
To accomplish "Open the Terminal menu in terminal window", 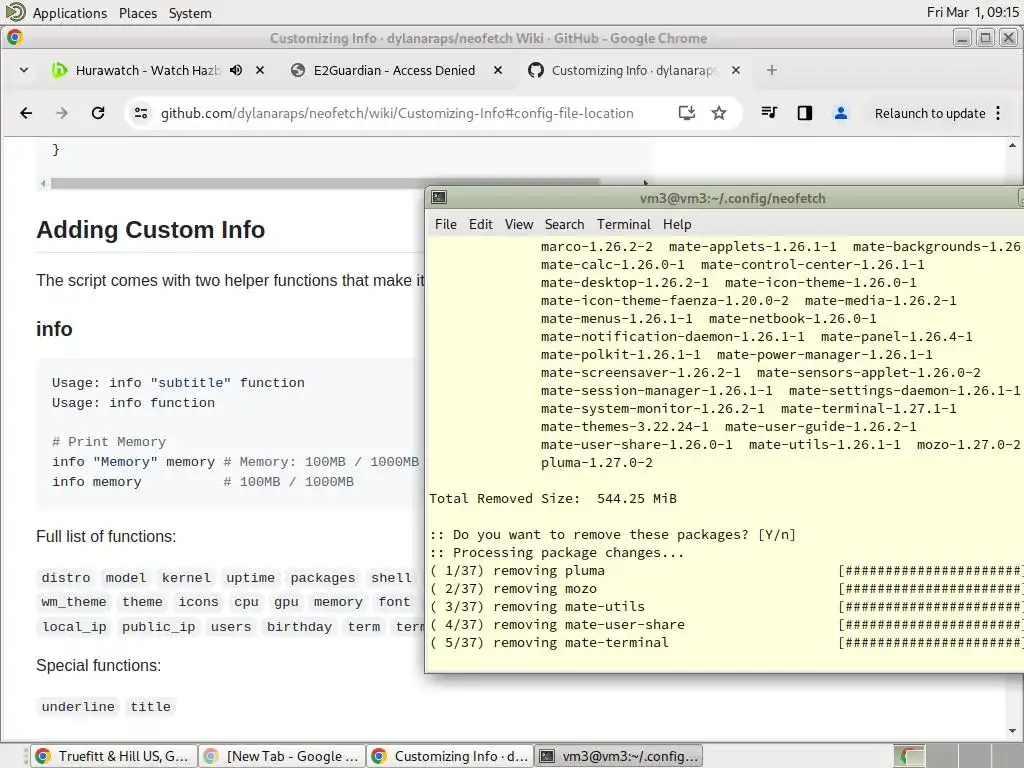I will 624,224.
